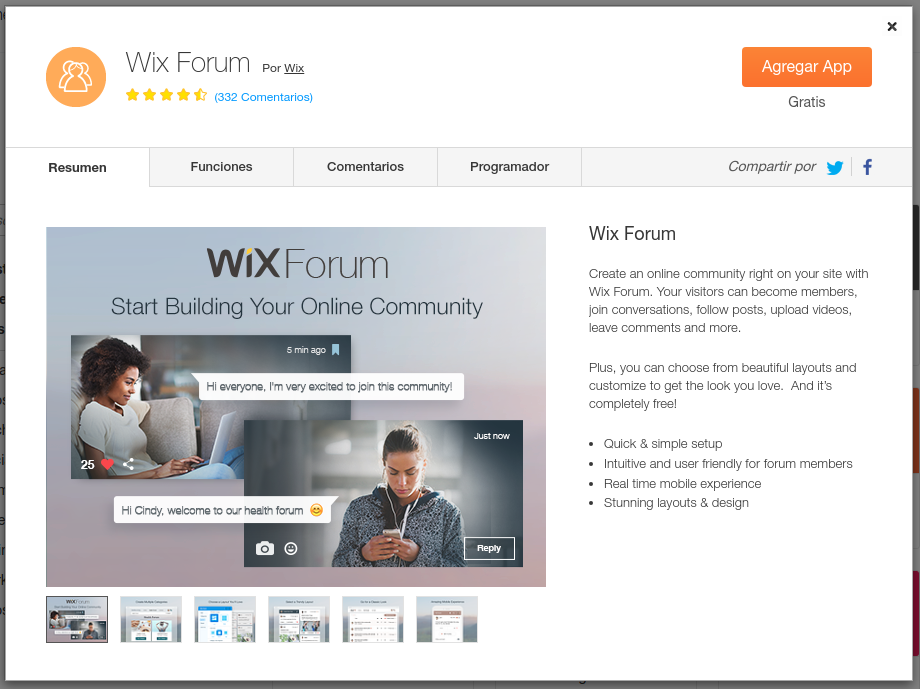This screenshot has height=689, width=920.
Task: Click the share icon beside the heart
Action: pos(128,464)
